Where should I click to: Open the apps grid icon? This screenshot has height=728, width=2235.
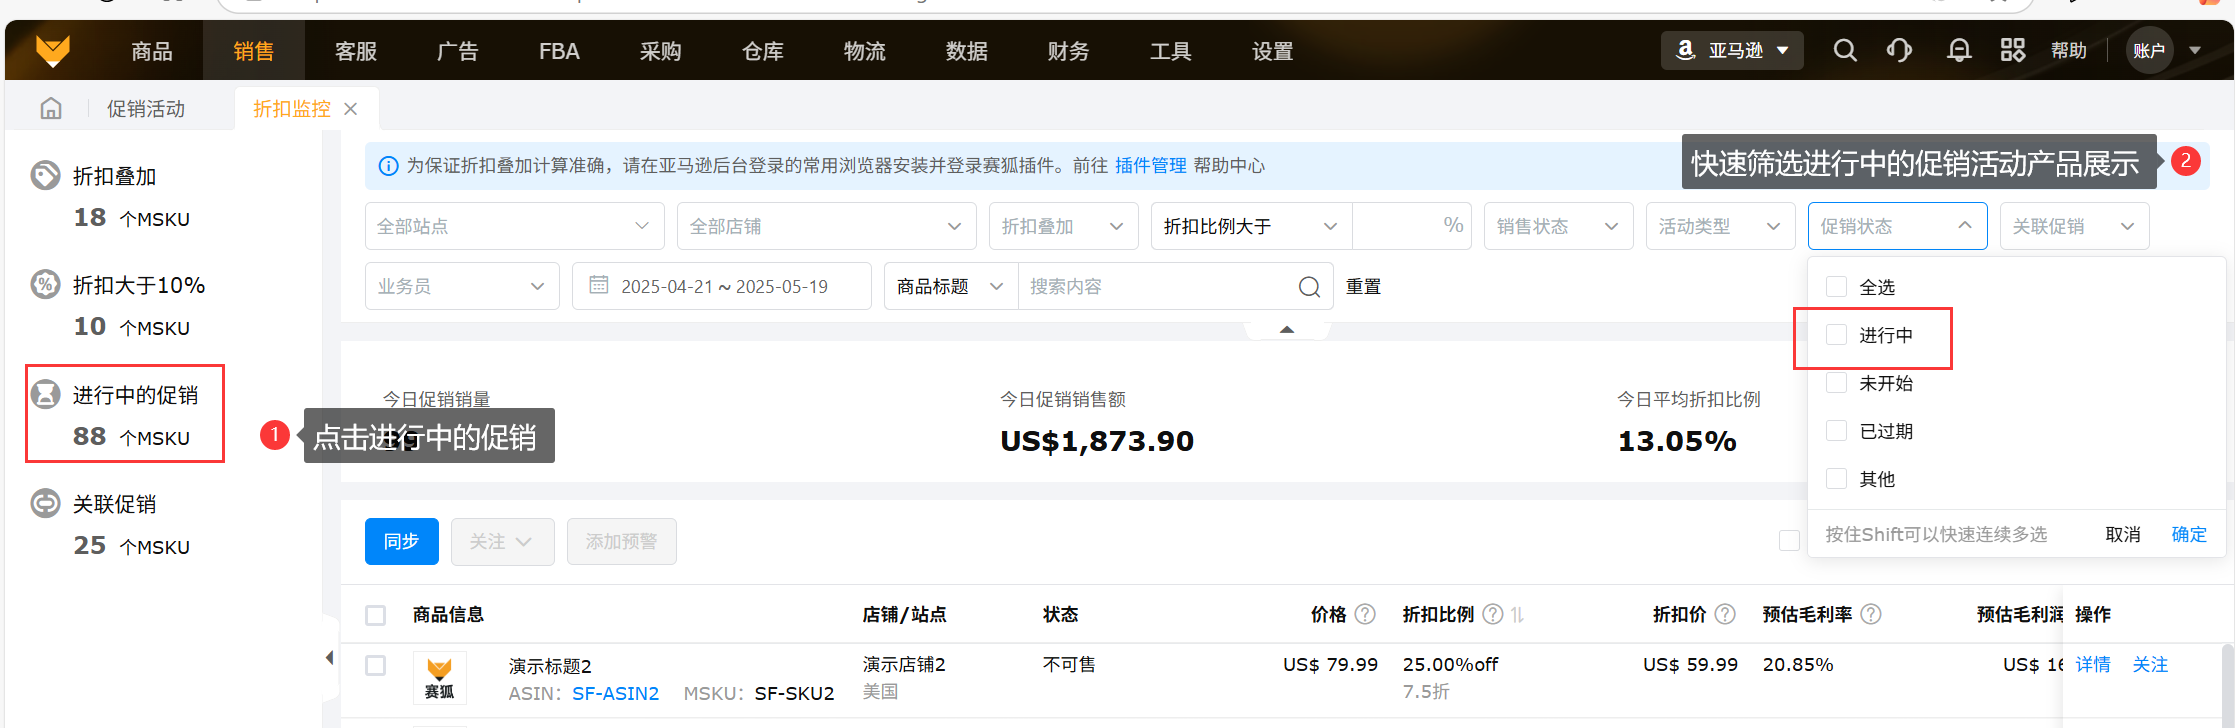2012,50
